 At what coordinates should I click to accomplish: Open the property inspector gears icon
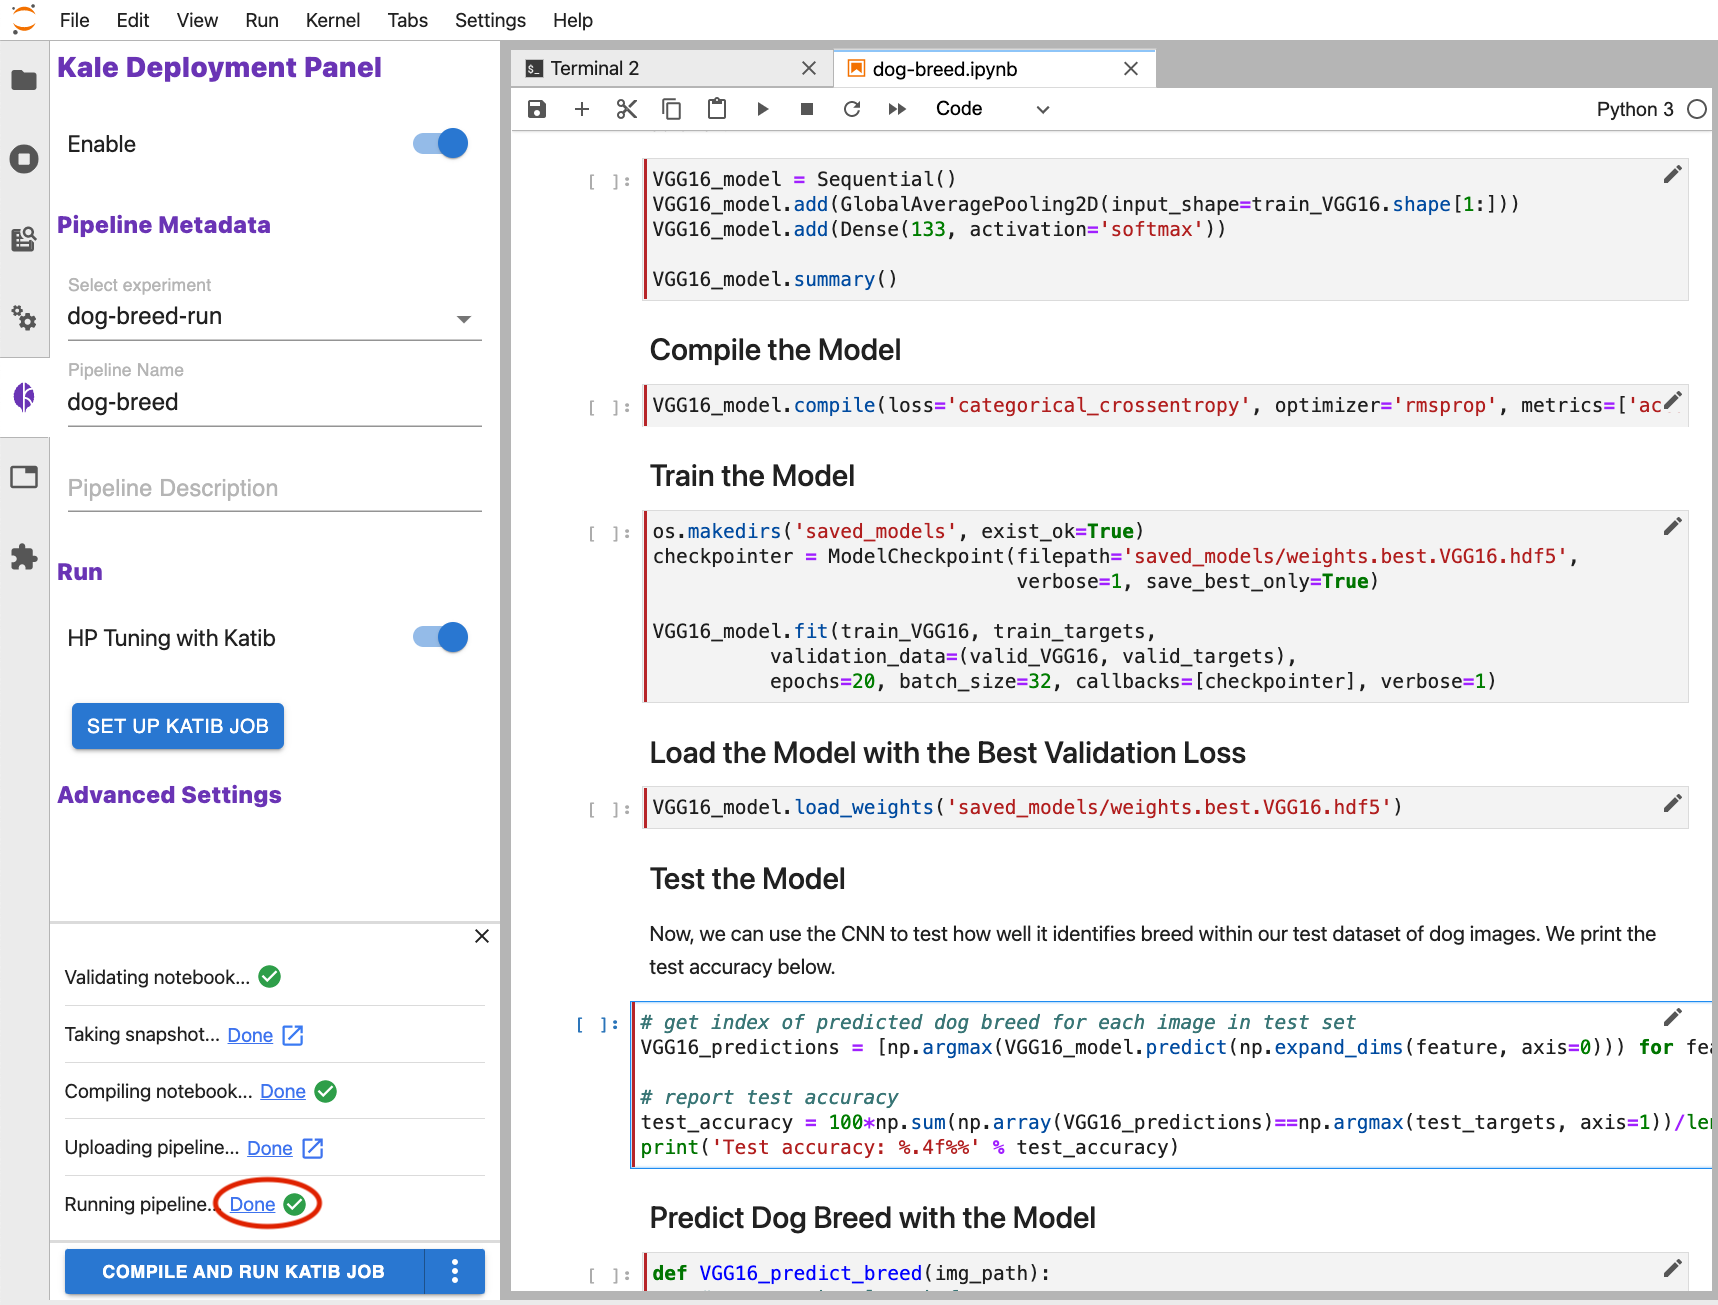[24, 318]
